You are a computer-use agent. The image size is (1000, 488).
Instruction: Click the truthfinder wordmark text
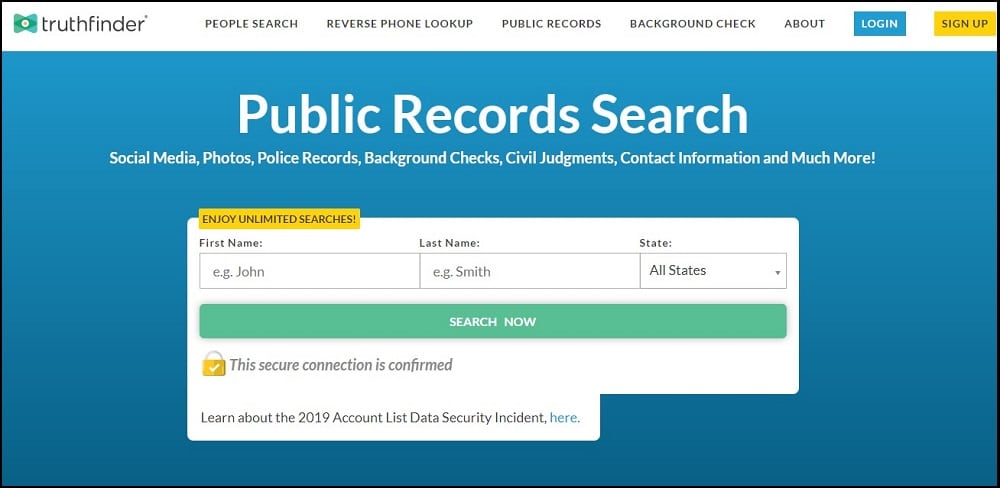click(x=94, y=24)
